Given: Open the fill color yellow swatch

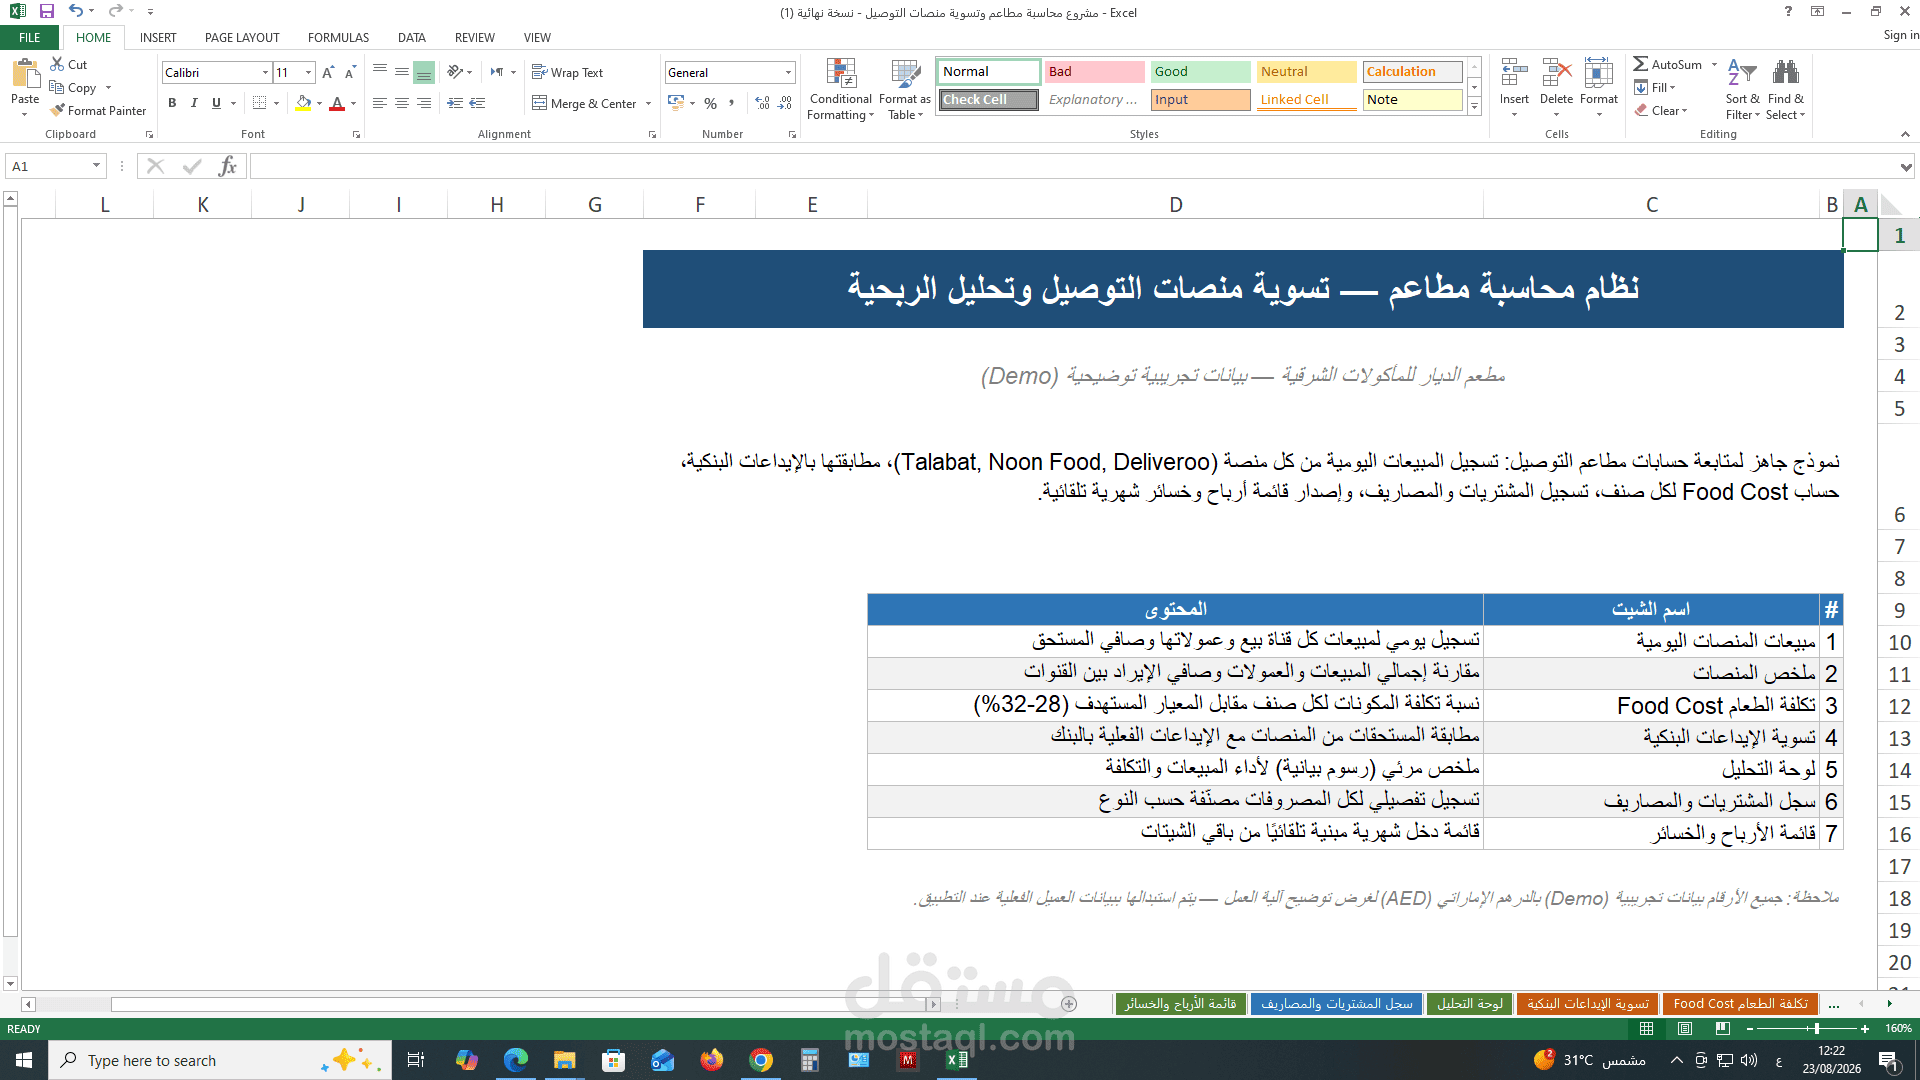Looking at the screenshot, I should coord(304,103).
